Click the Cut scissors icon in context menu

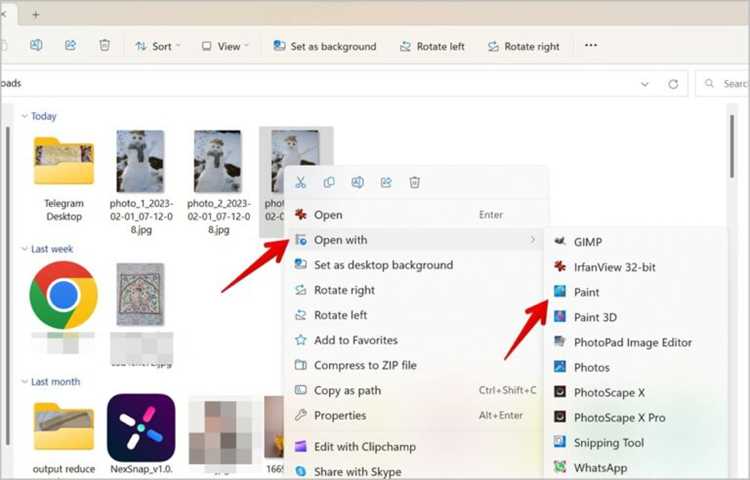click(300, 182)
